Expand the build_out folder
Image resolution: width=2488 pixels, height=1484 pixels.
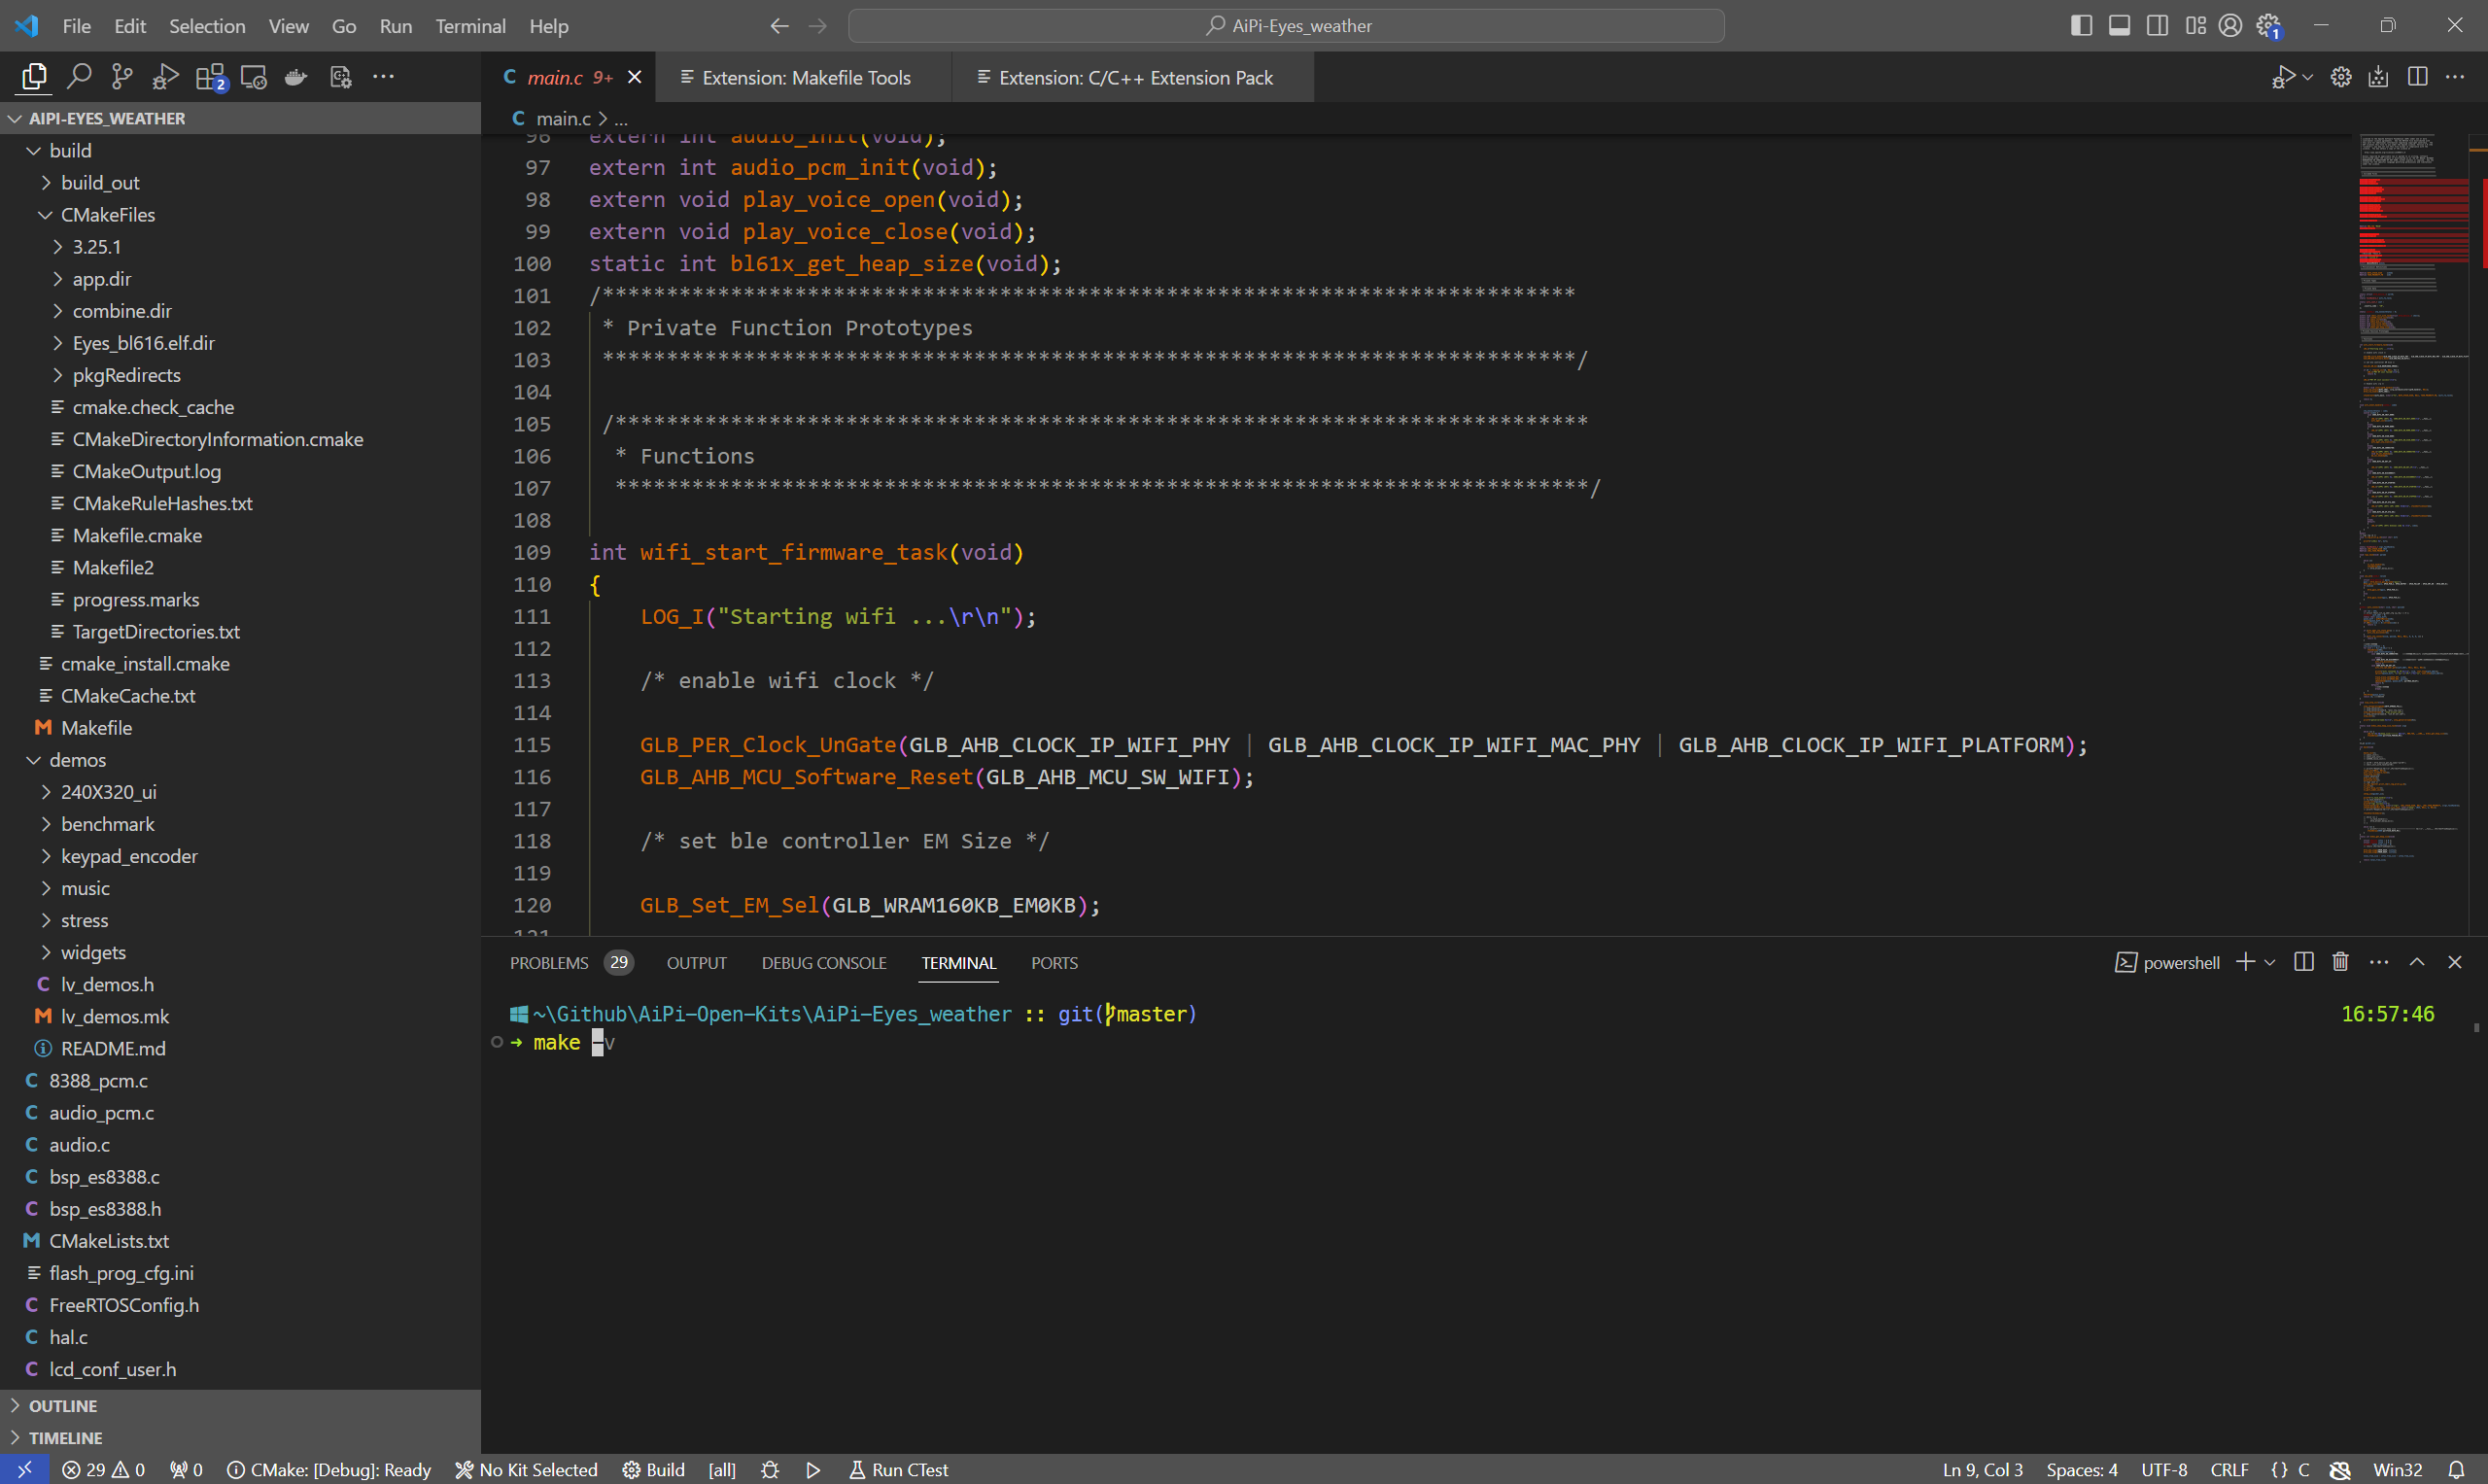pyautogui.click(x=240, y=182)
